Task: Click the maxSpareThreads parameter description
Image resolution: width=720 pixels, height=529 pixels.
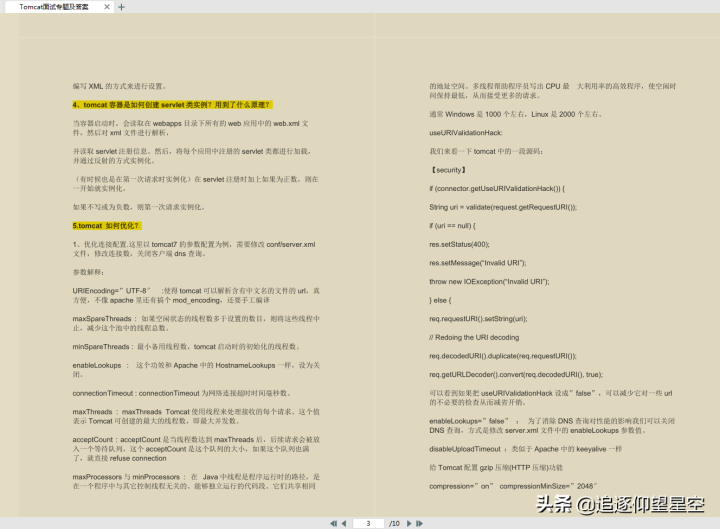Action: [196, 323]
